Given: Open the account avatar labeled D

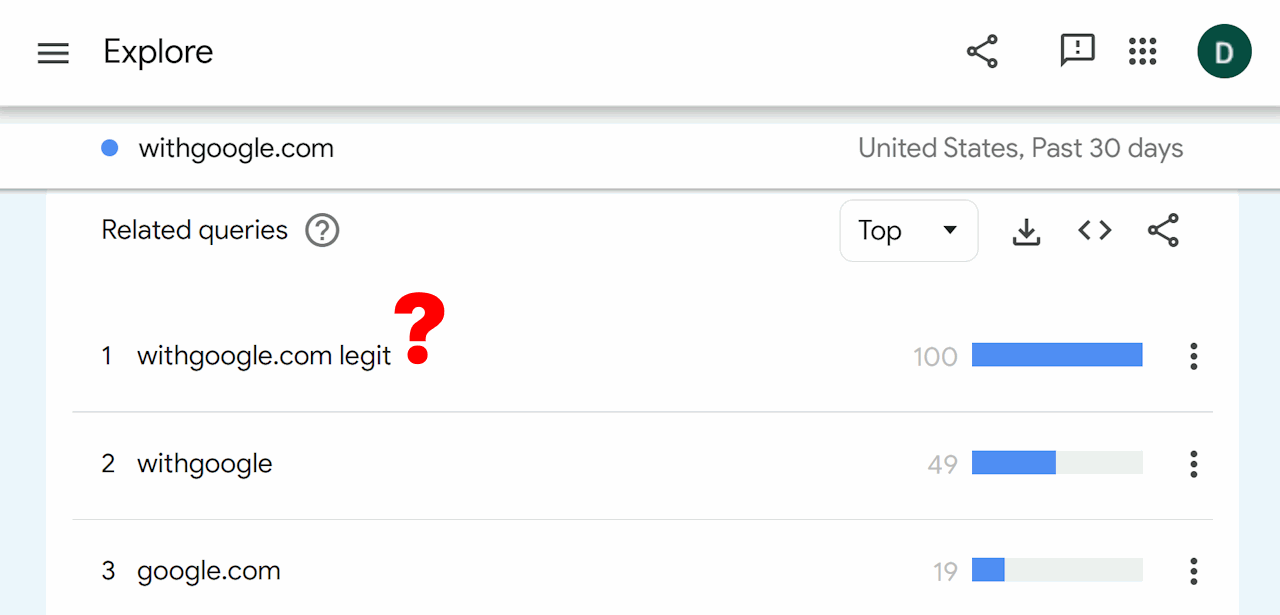Looking at the screenshot, I should tap(1224, 51).
